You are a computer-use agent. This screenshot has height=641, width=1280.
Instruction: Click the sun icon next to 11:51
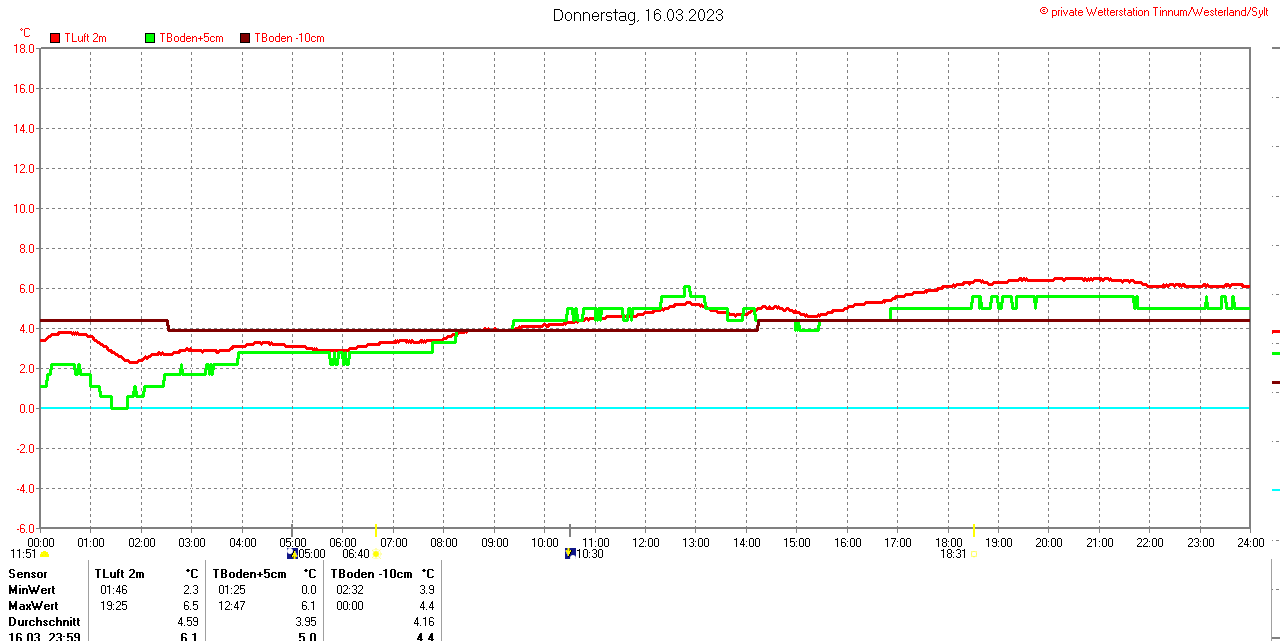44,554
